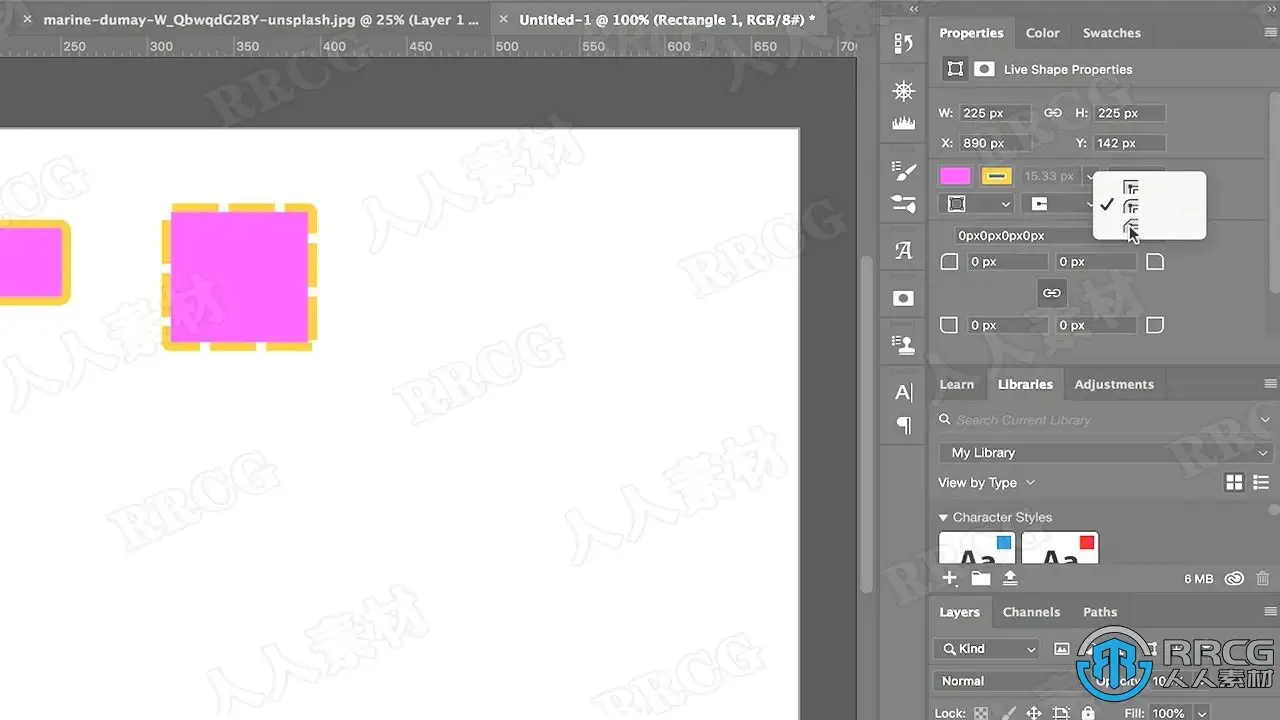Lock transparent pixels in Layers panel
The width and height of the screenshot is (1280, 720).
tap(981, 714)
